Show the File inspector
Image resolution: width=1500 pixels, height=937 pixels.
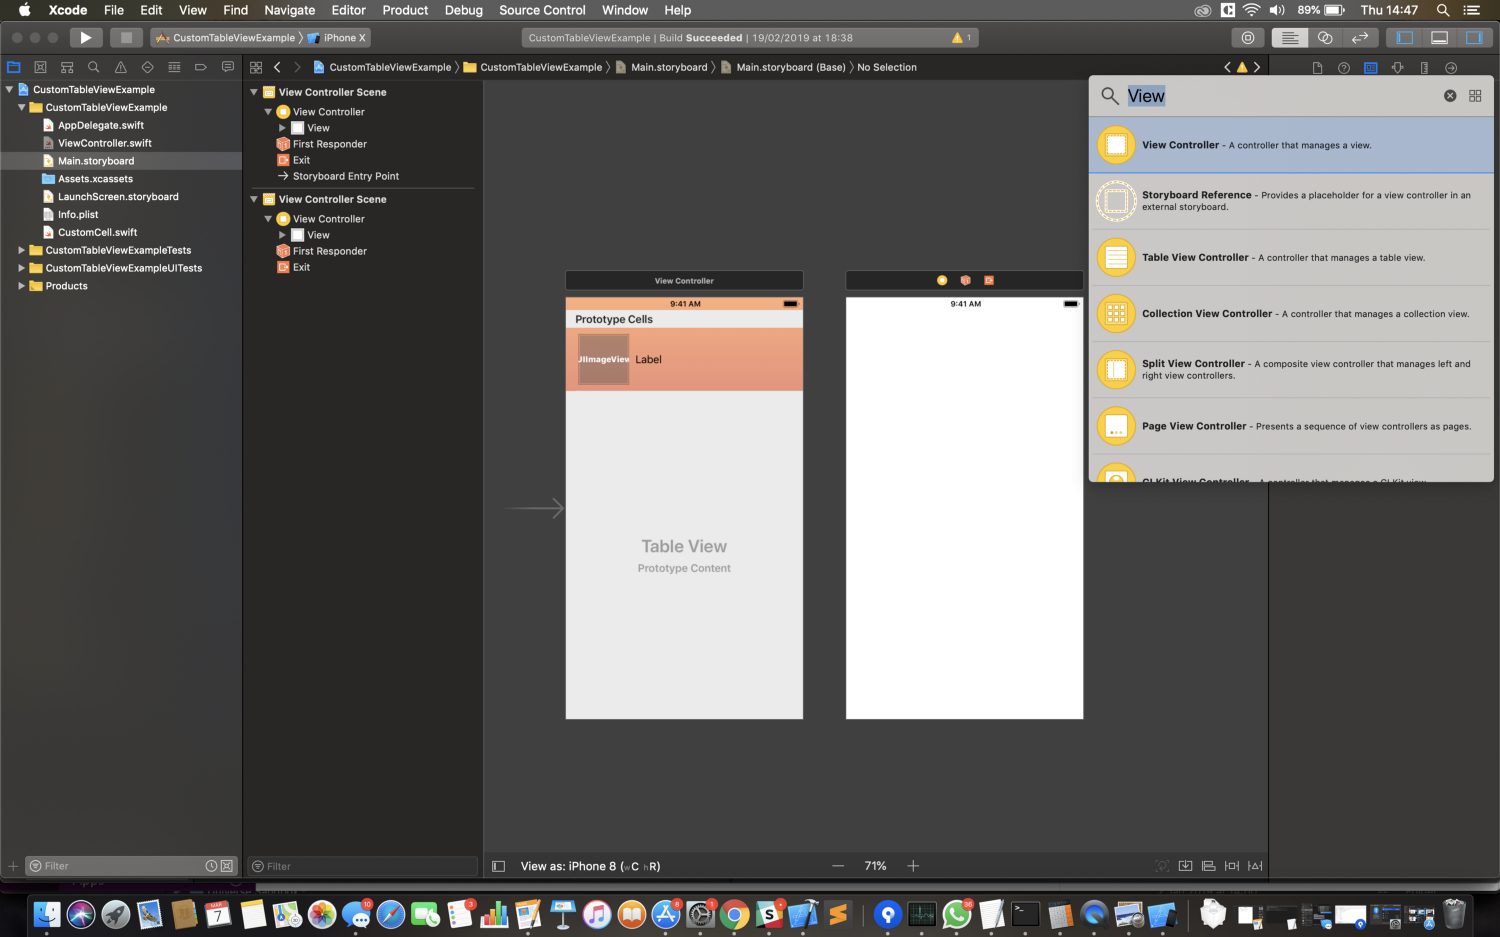(1317, 68)
